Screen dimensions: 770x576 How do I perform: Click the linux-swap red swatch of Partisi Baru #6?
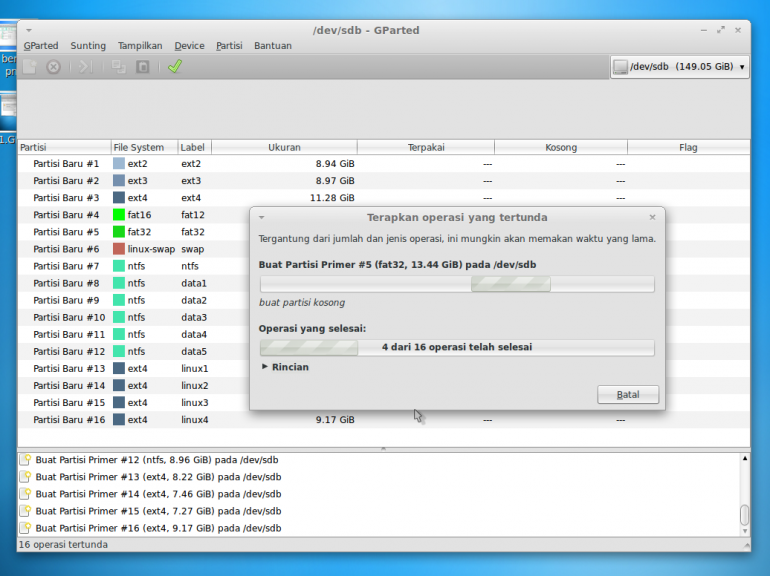click(119, 249)
